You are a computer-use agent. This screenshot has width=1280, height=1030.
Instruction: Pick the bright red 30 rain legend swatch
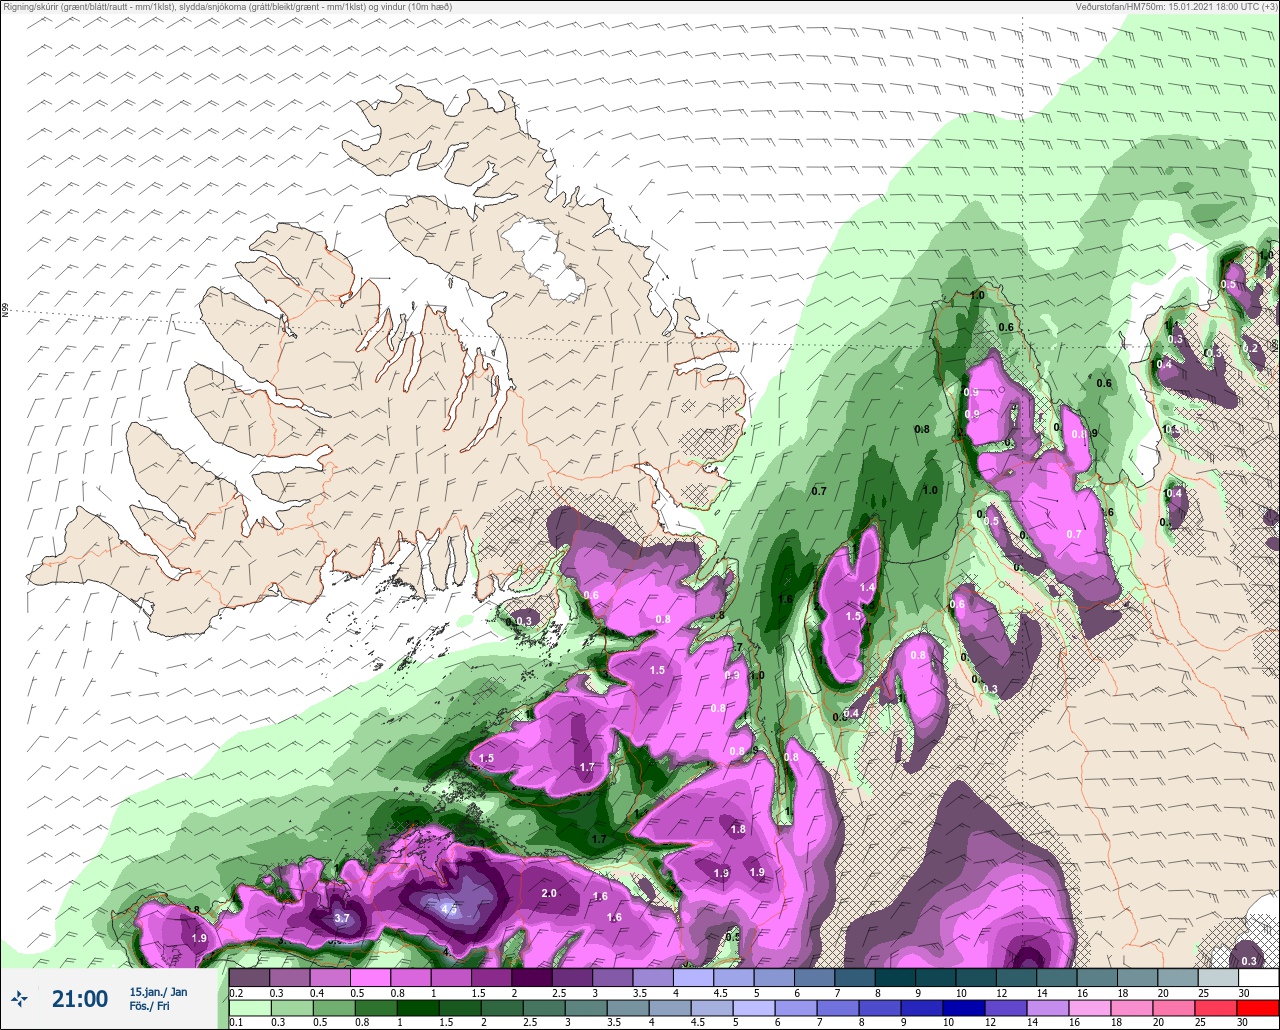click(x=1258, y=1007)
